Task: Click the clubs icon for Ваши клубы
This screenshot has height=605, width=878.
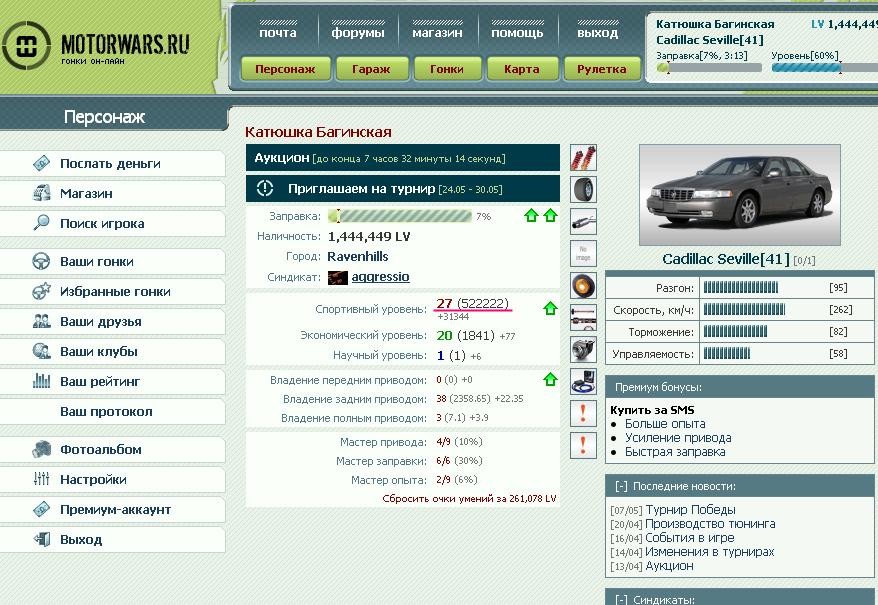Action: point(41,351)
